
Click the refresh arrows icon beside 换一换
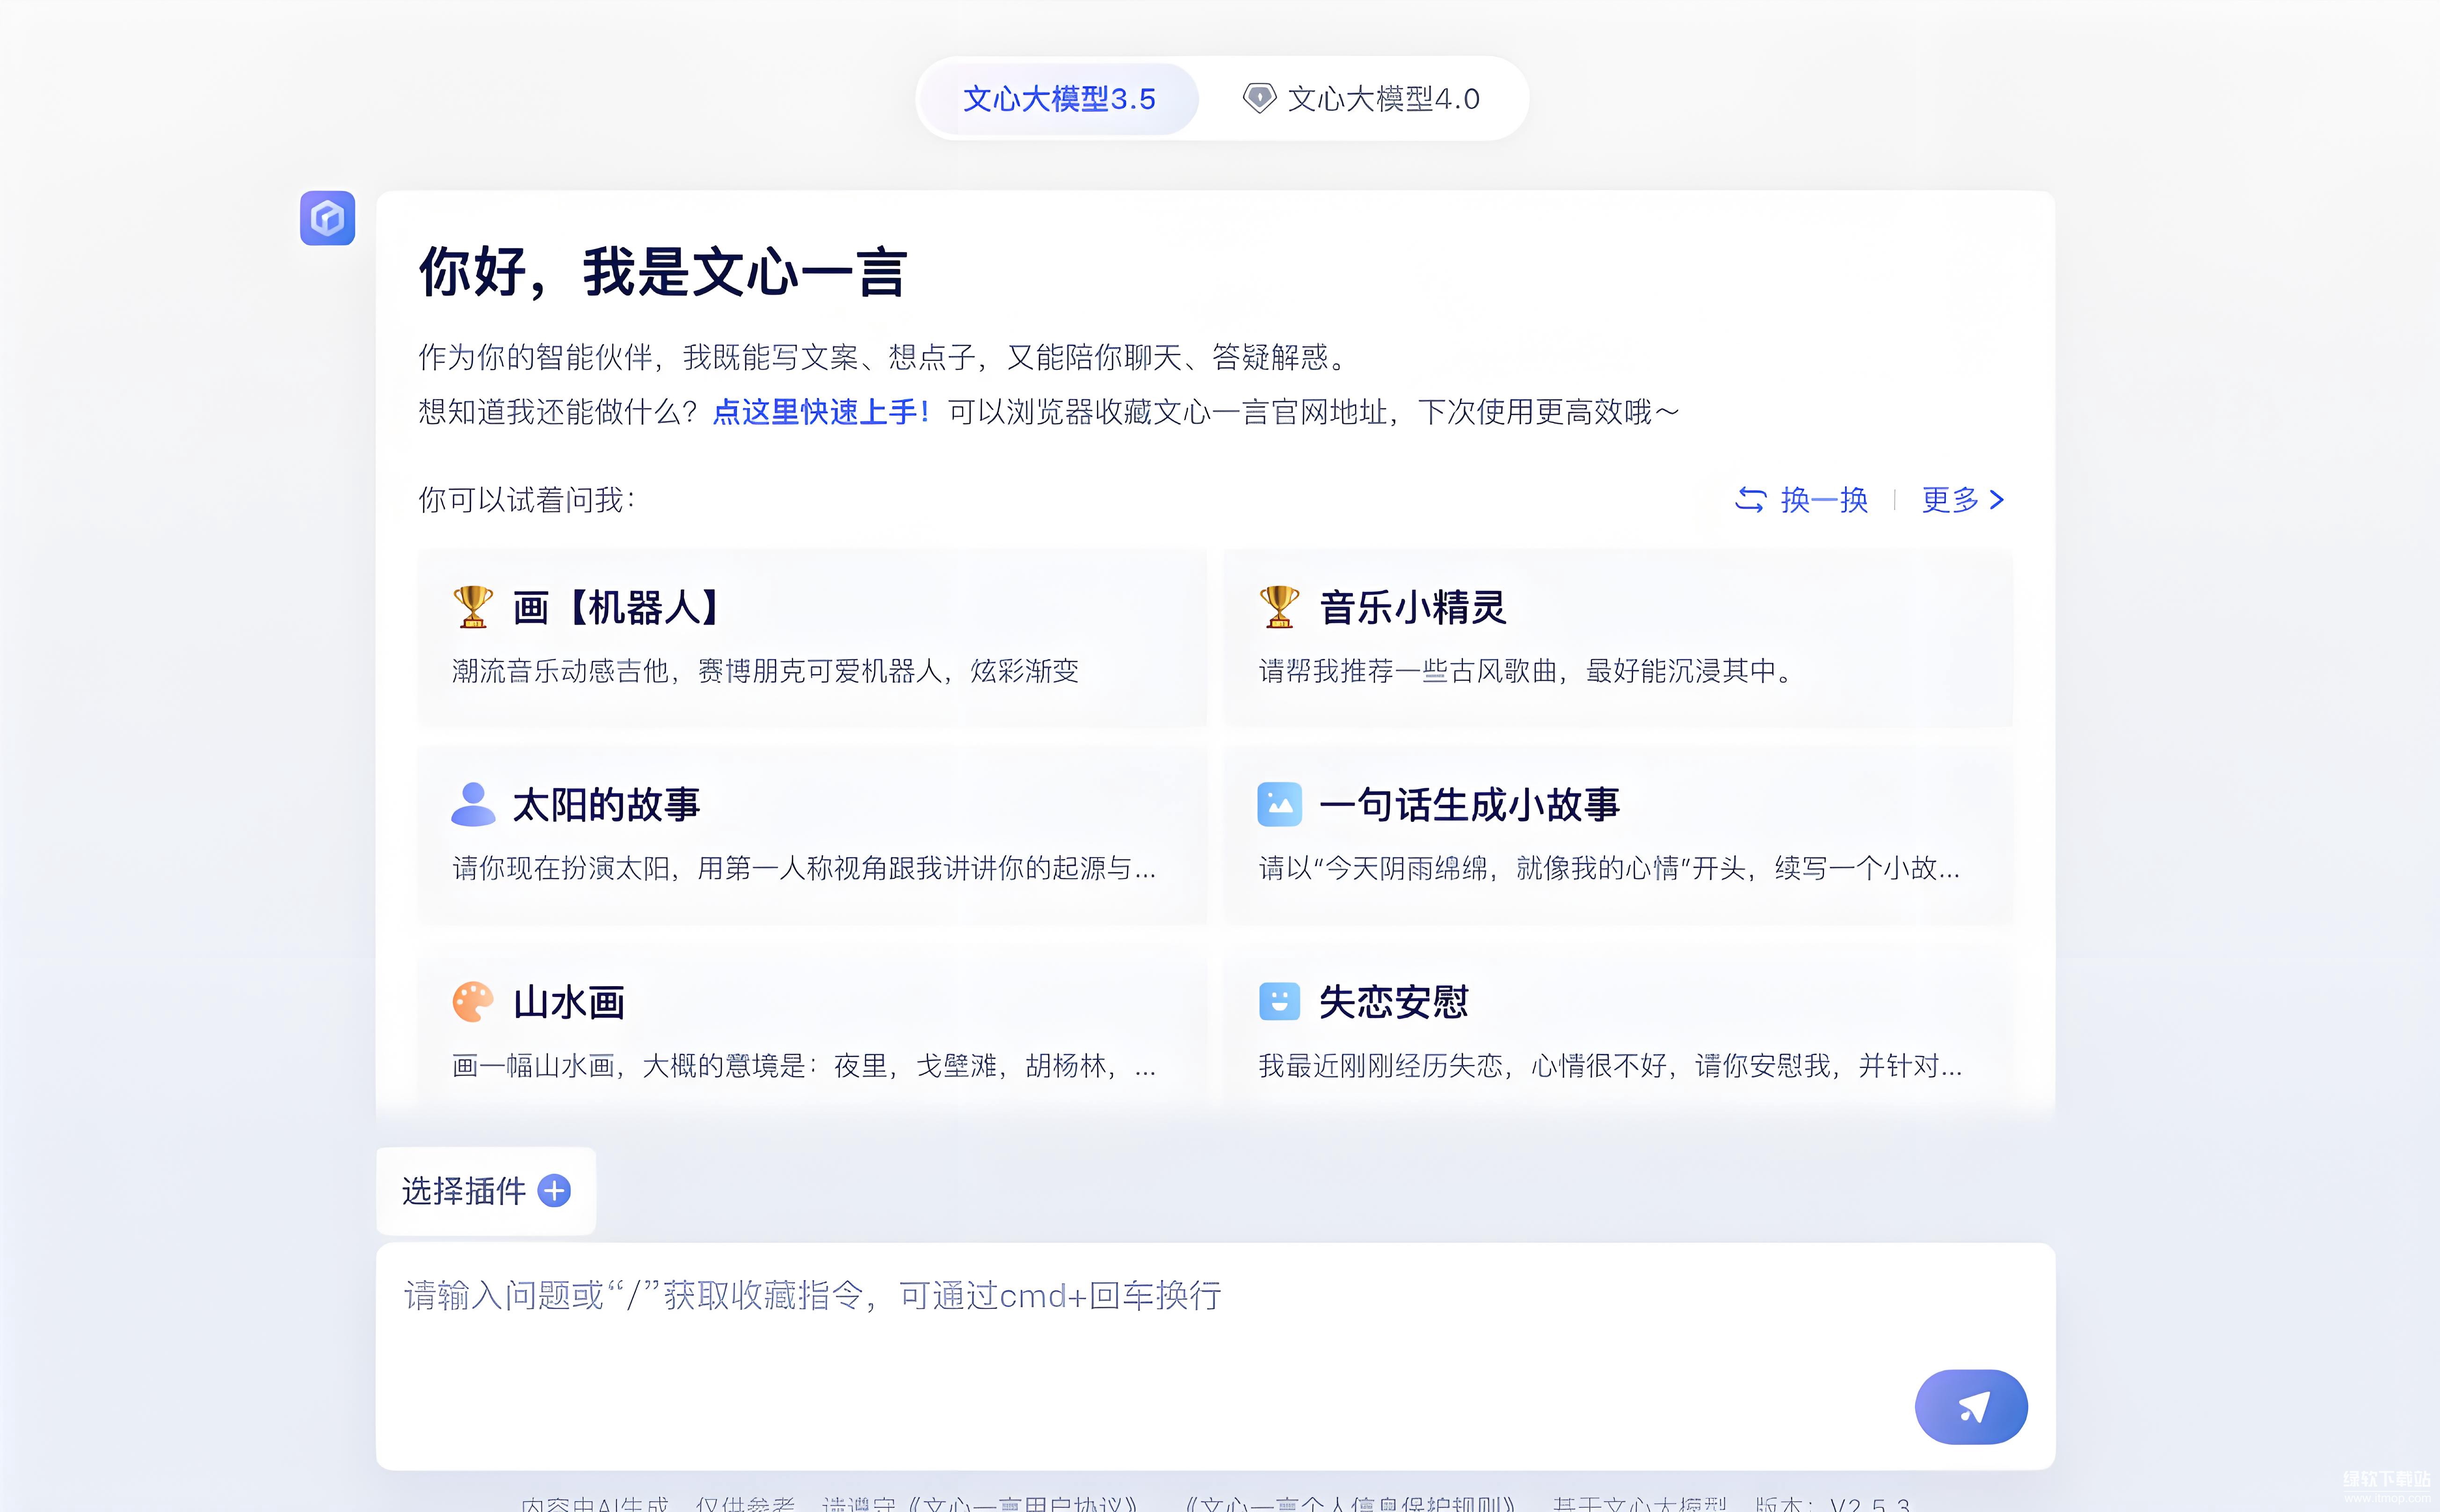(1750, 499)
